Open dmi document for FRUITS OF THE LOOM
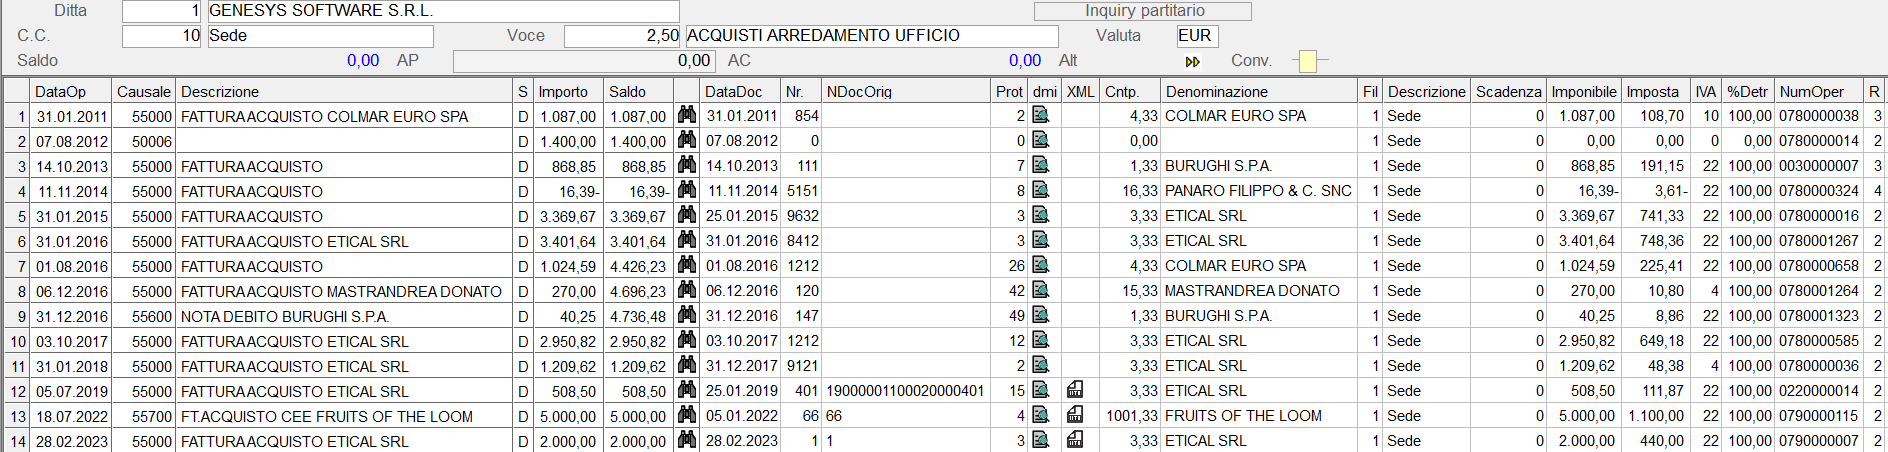Screen dimensions: 1888x452 click(x=1041, y=415)
